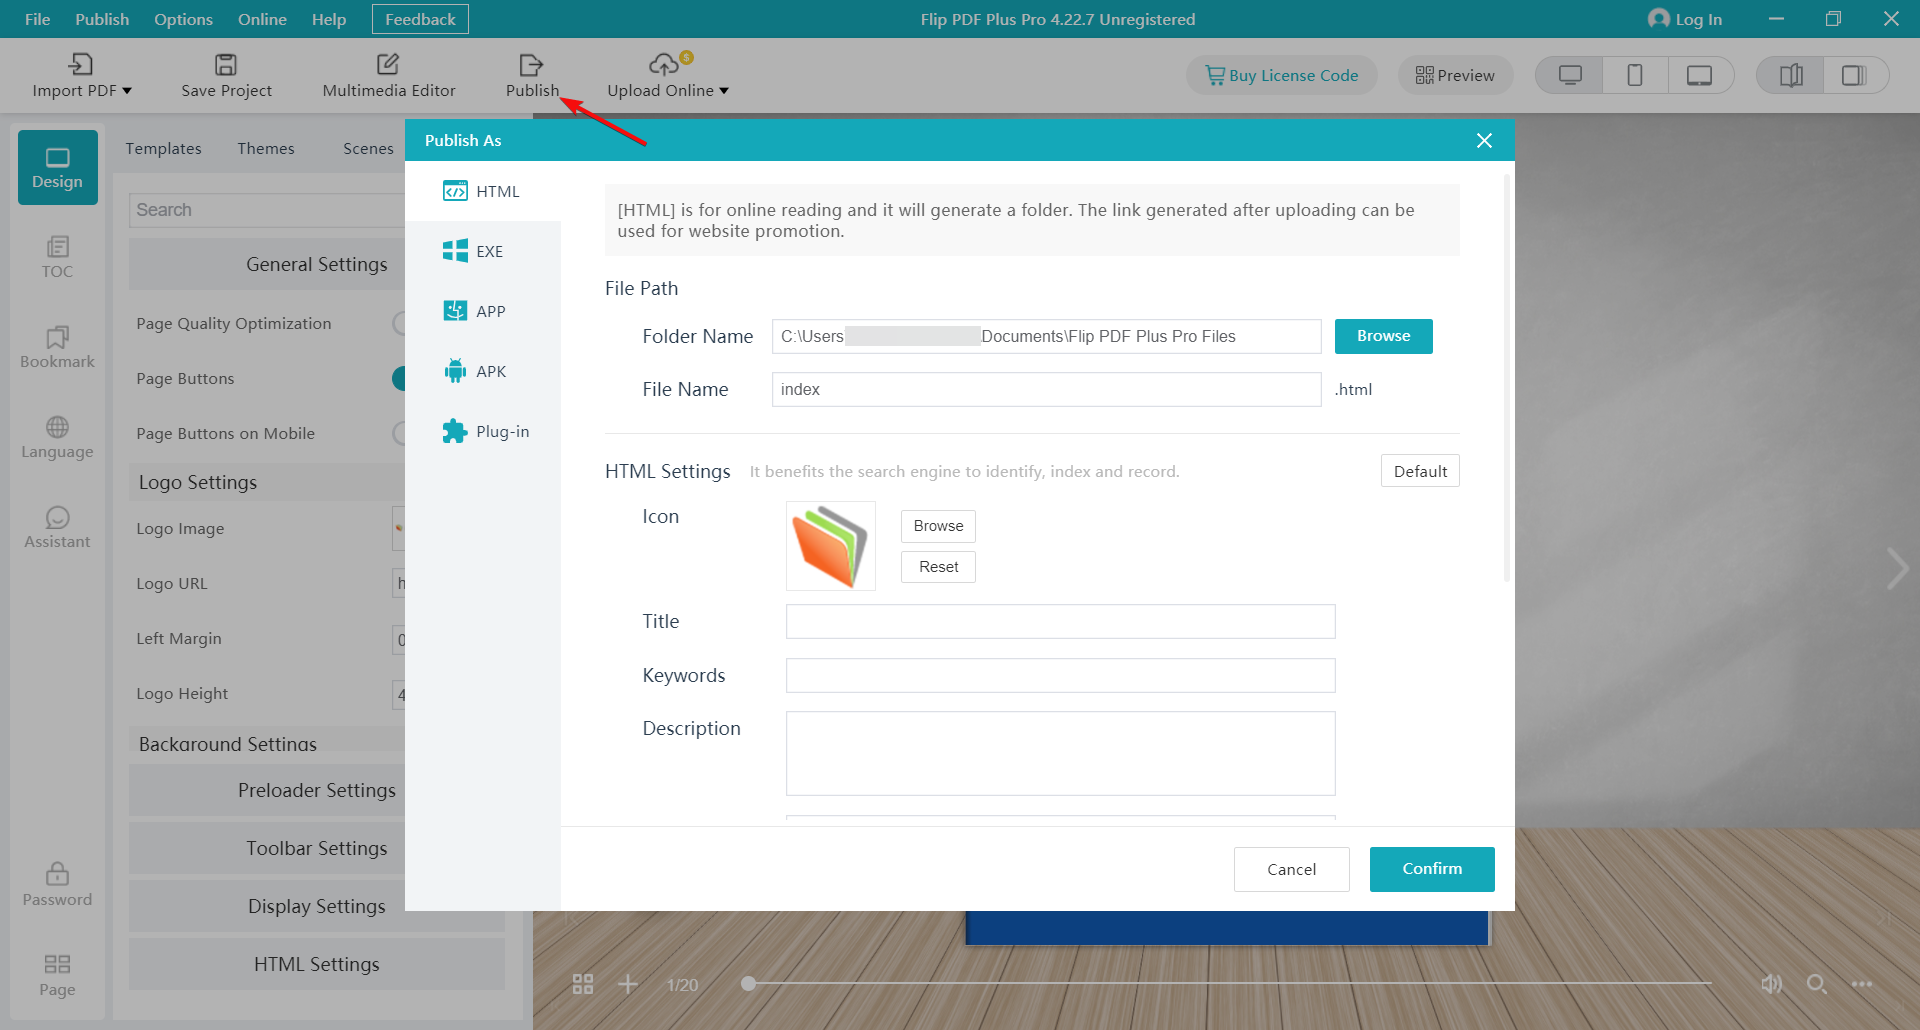
Task: Click the Import PDF toolbar icon
Action: click(80, 65)
